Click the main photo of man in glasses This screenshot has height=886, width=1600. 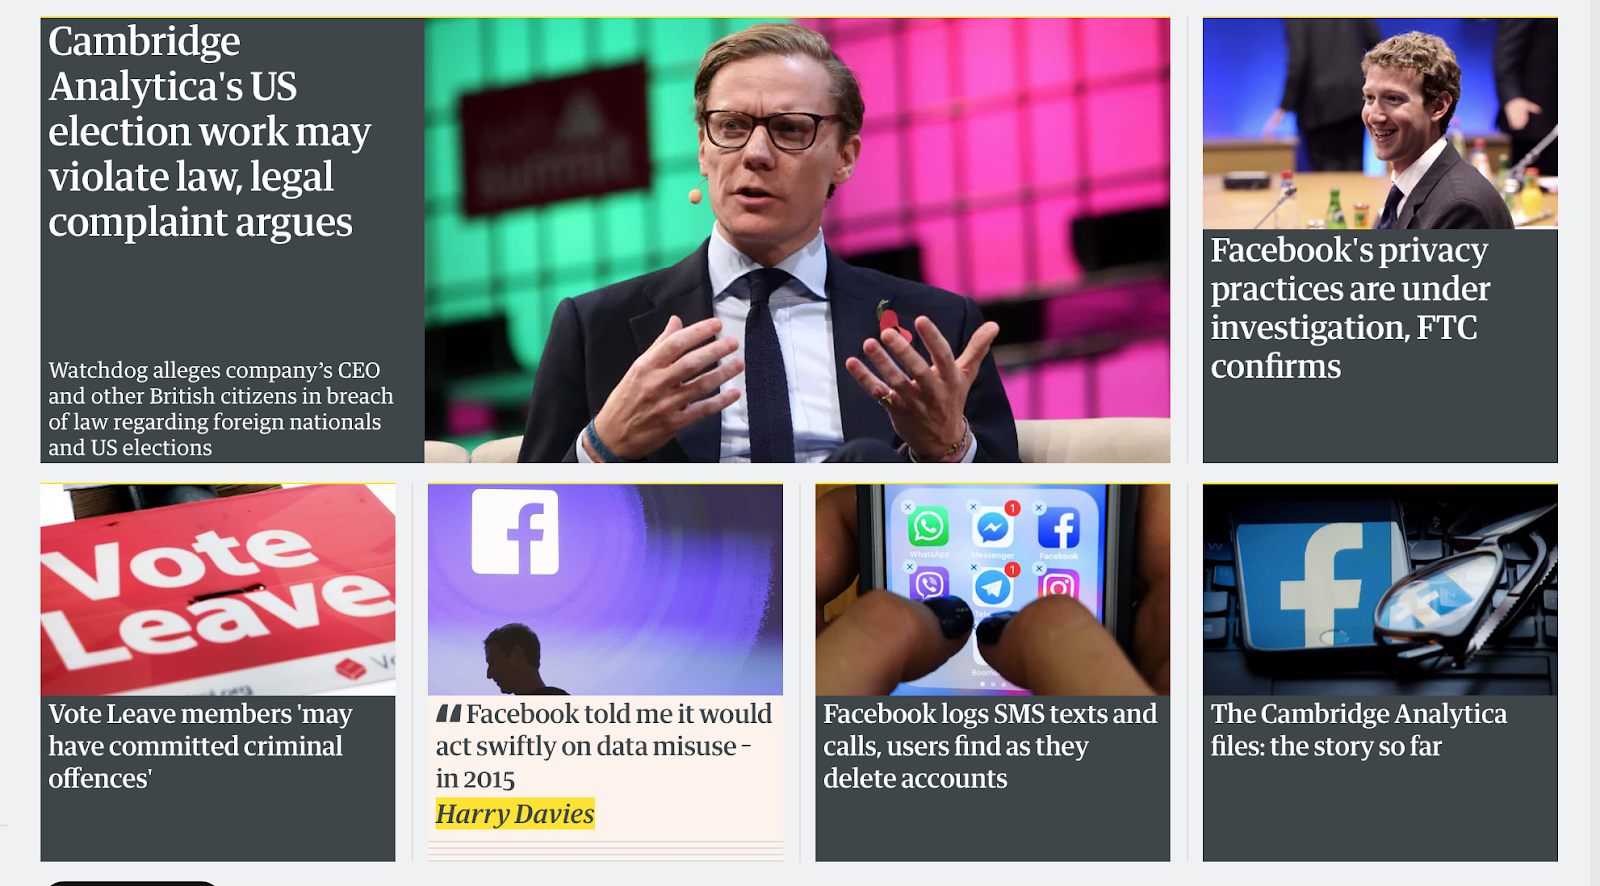coord(797,240)
